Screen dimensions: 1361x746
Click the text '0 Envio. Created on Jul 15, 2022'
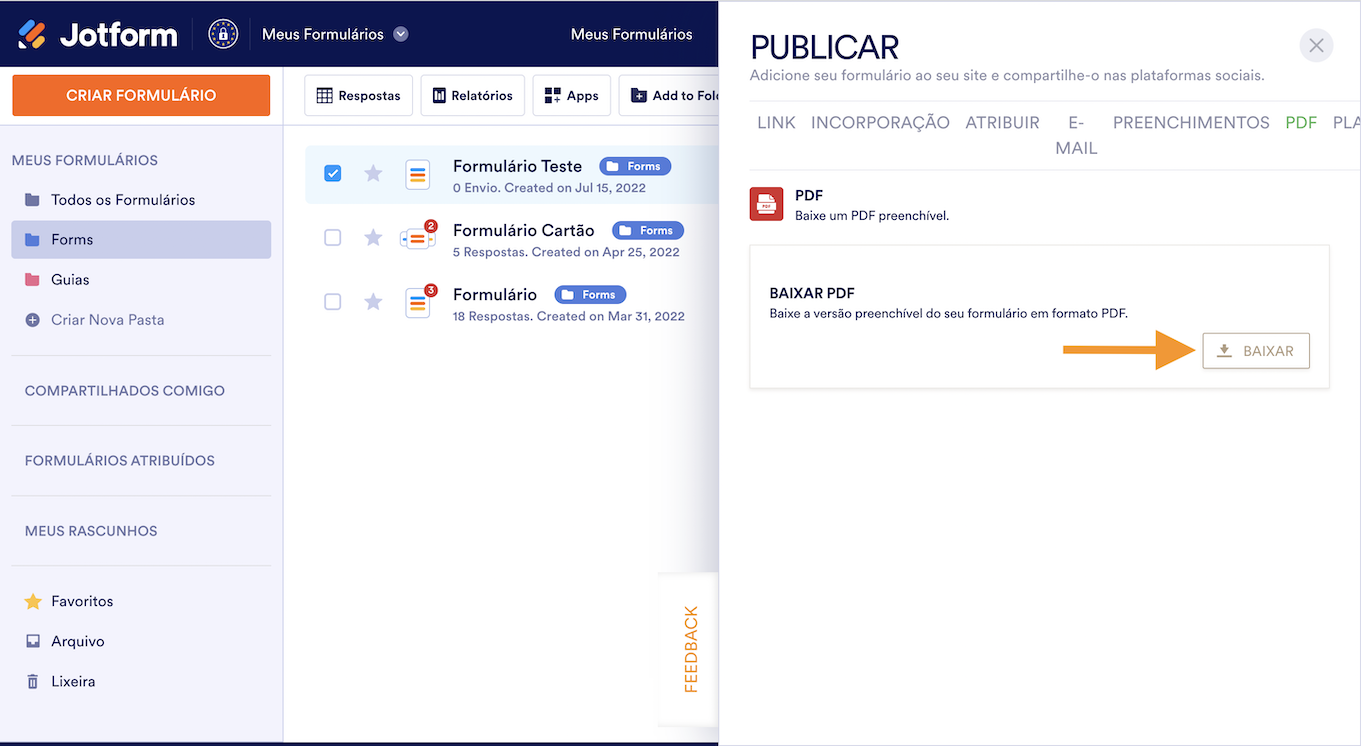[x=549, y=188]
